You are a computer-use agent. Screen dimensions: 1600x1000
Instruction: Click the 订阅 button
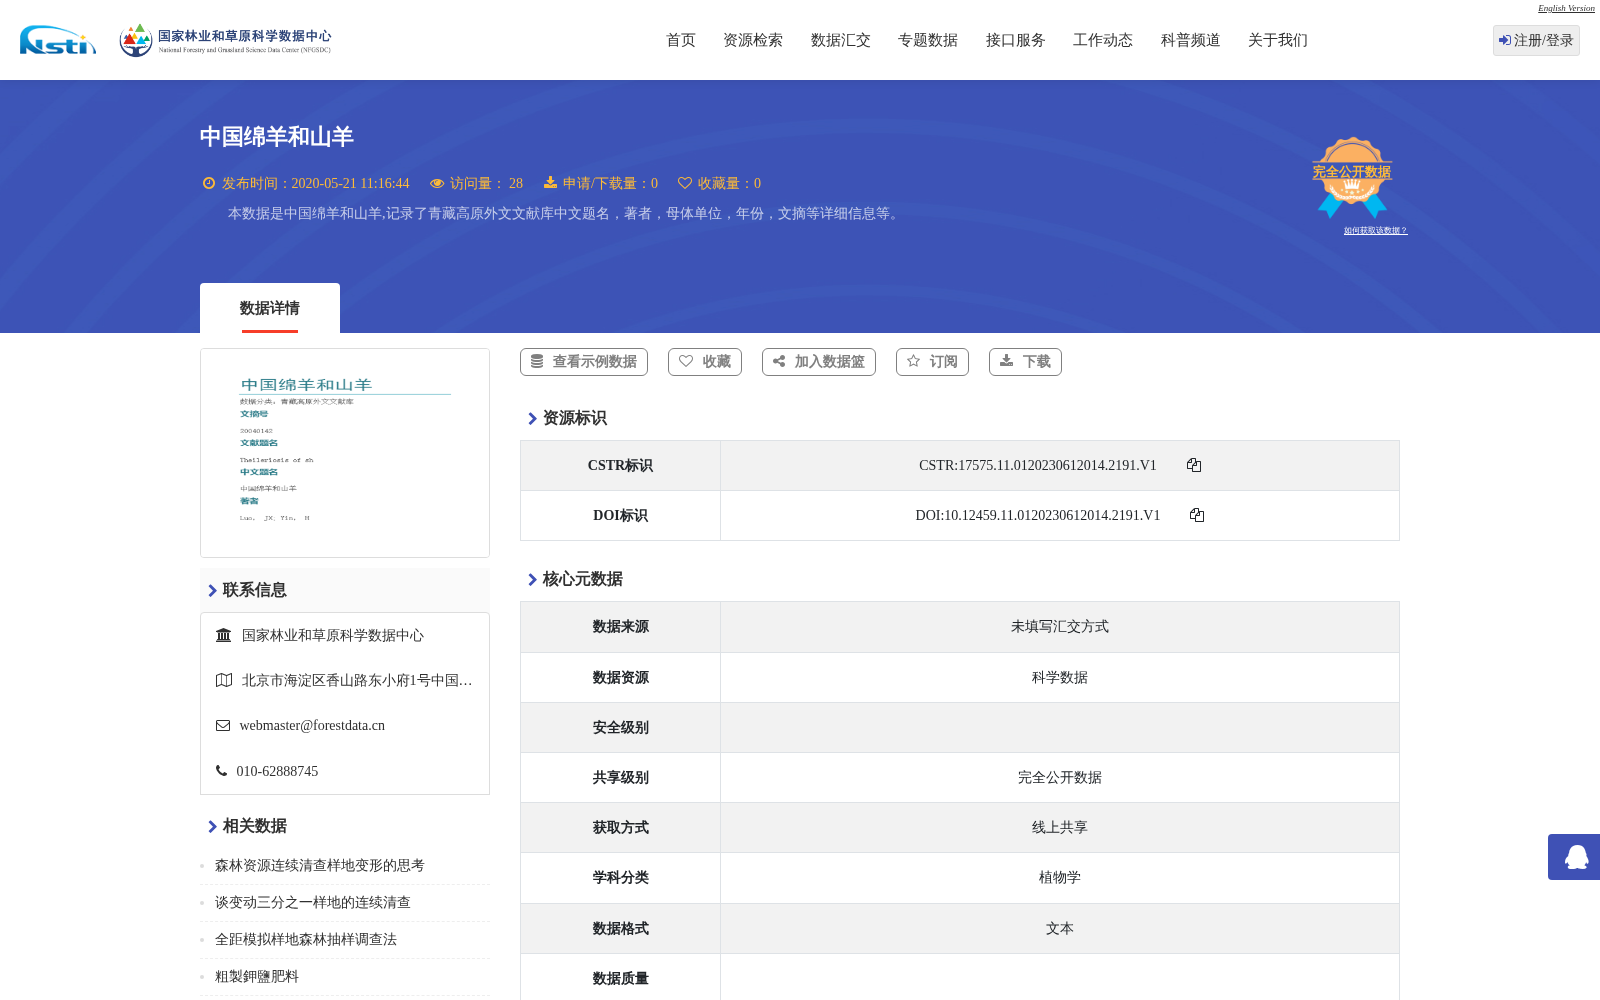(932, 362)
